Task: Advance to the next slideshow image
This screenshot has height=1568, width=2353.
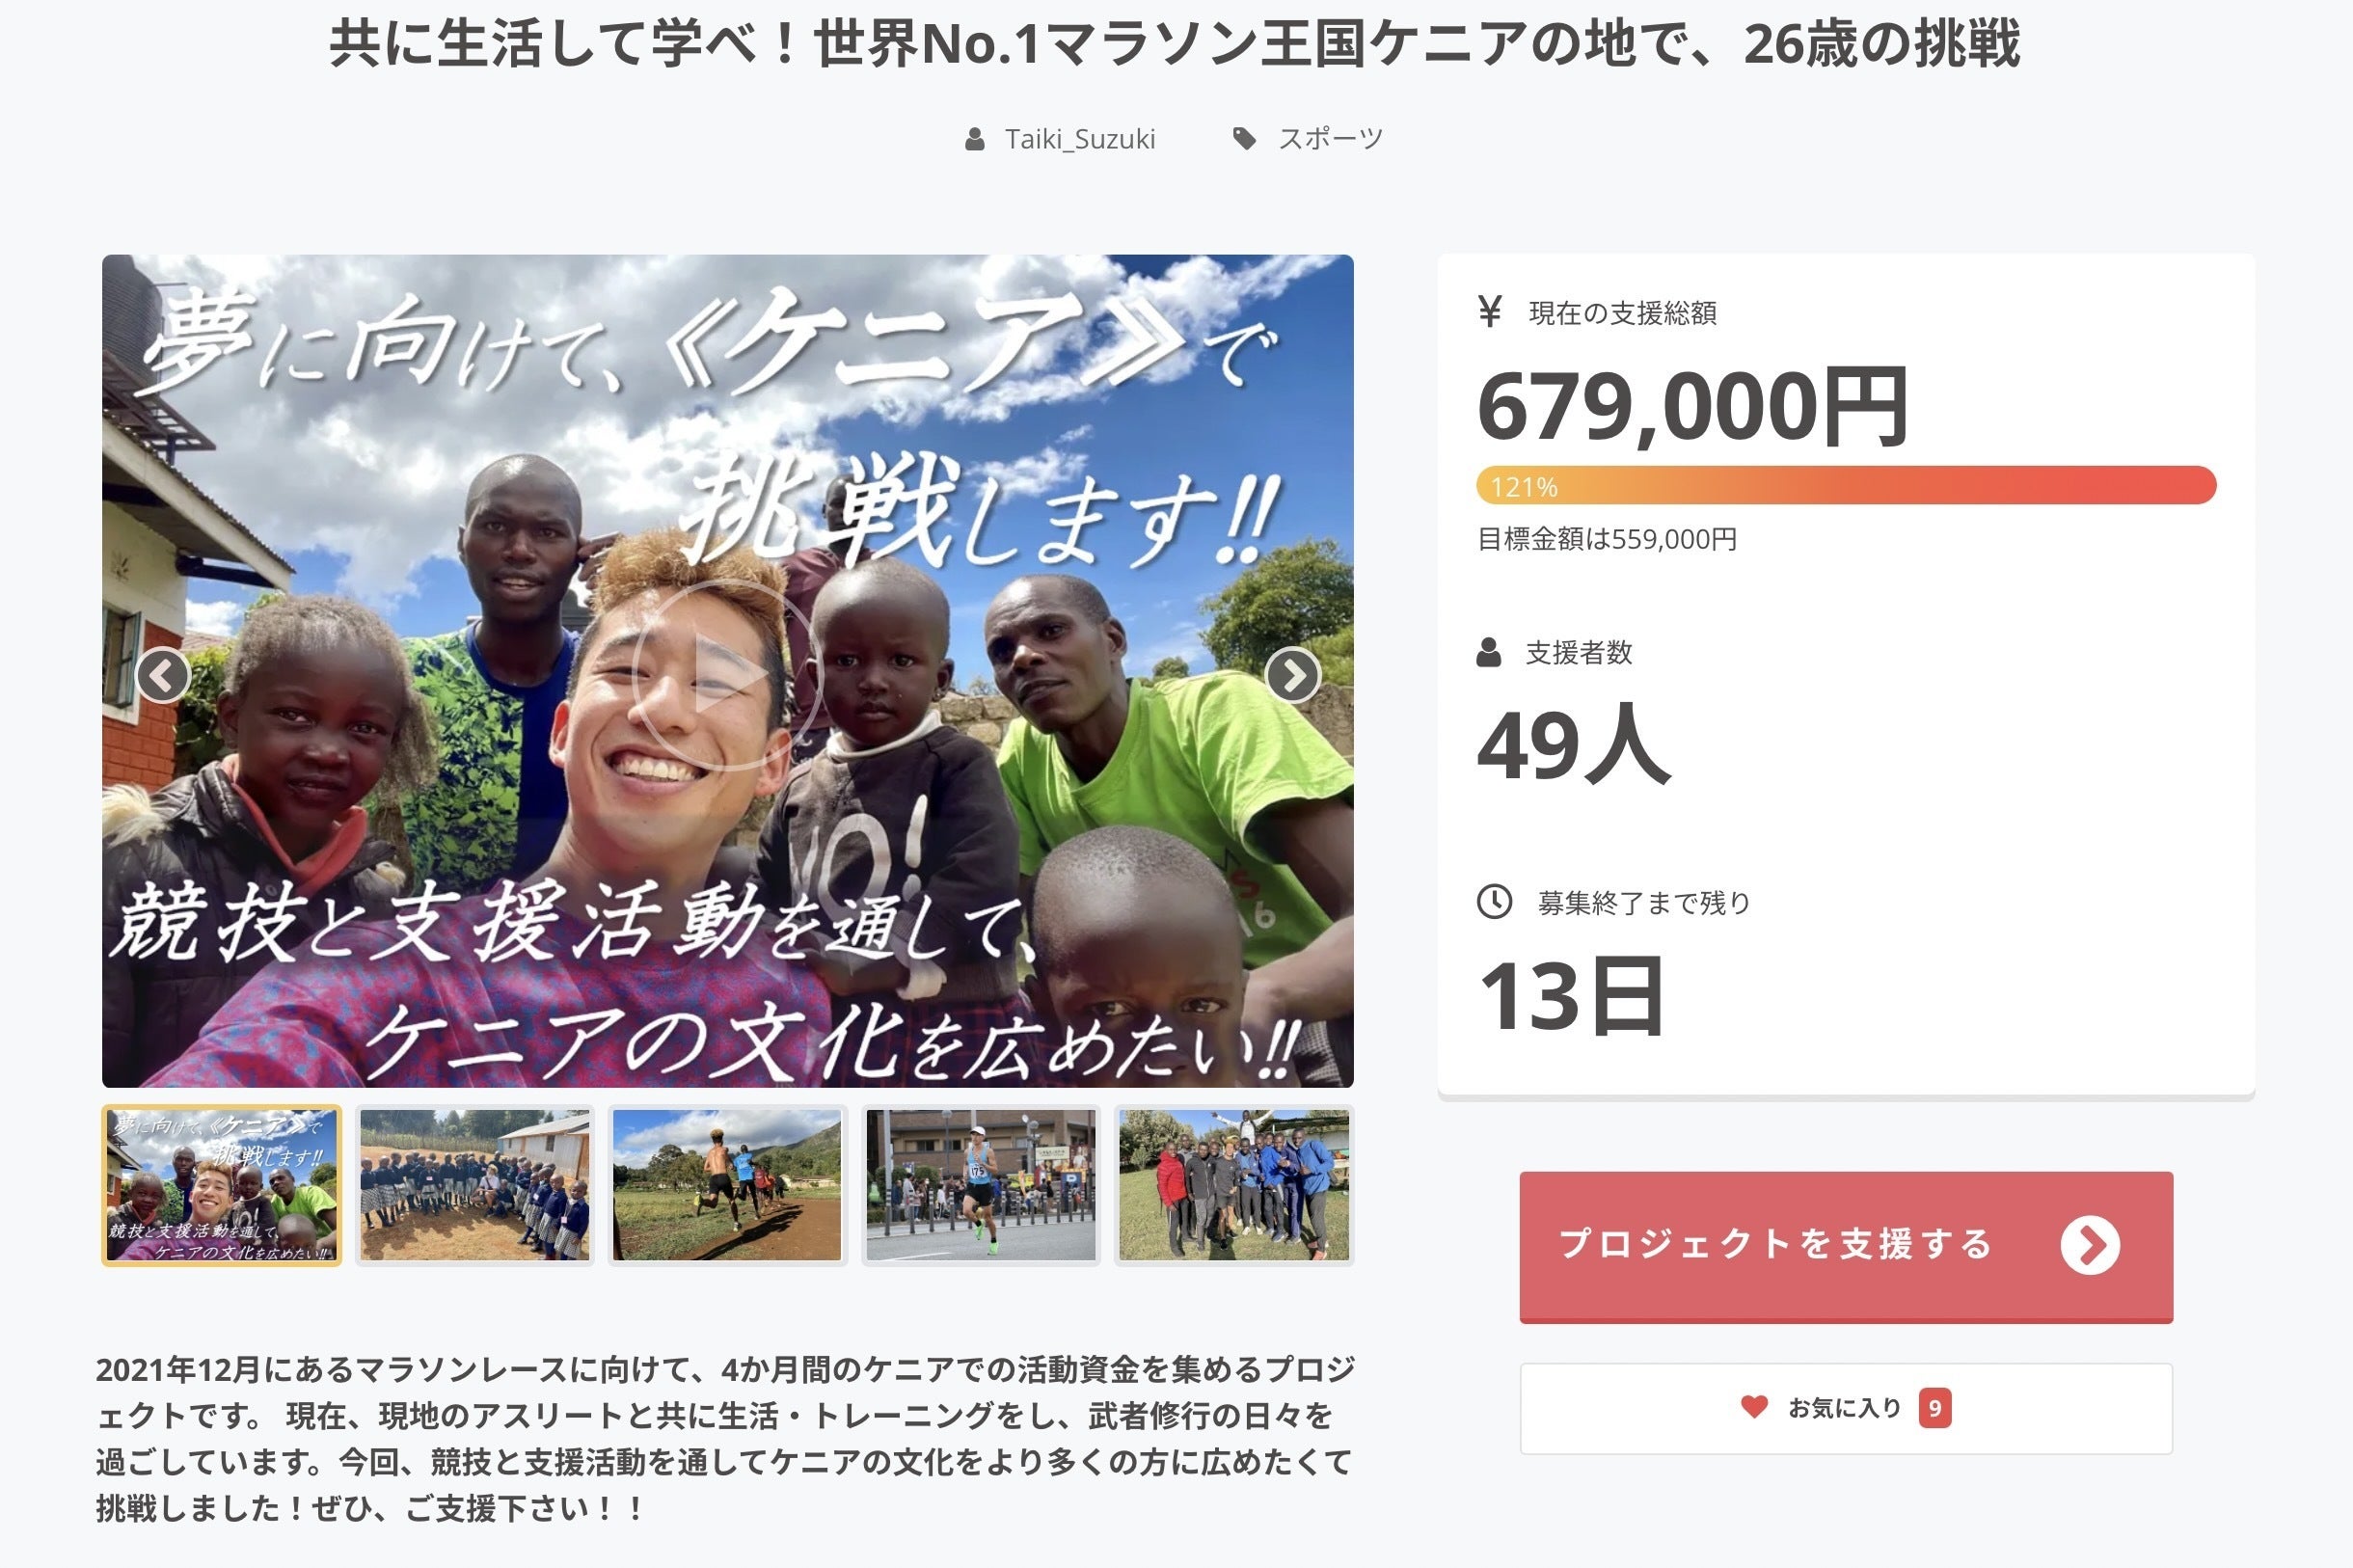Action: 1292,675
